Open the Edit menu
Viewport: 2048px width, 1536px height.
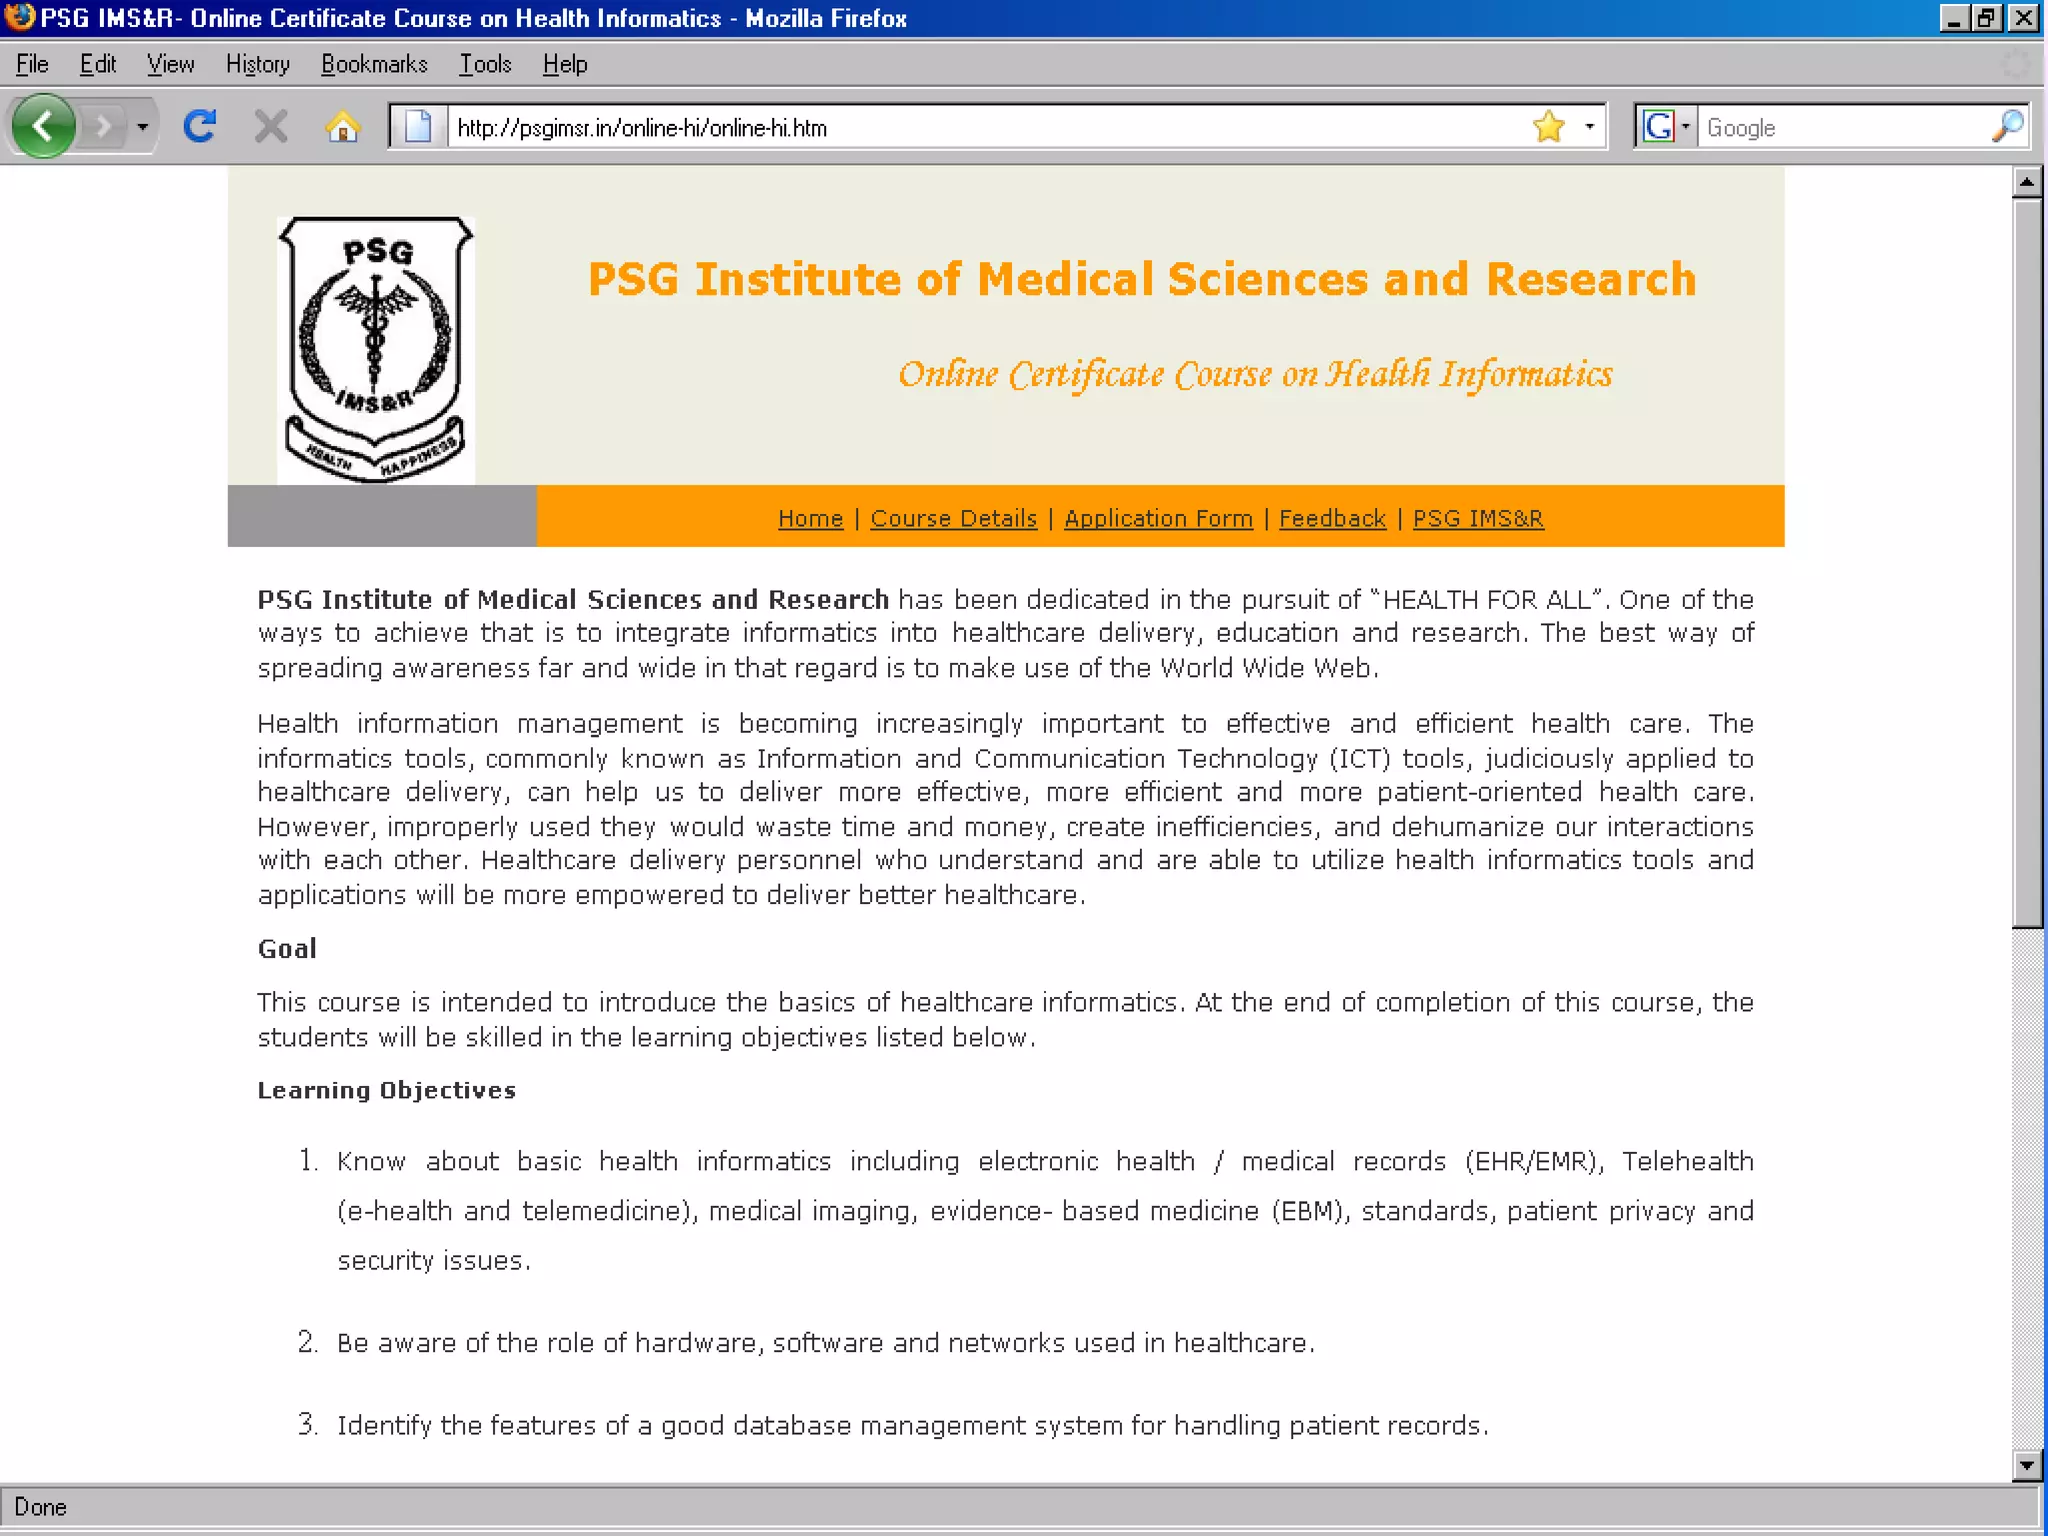coord(98,64)
